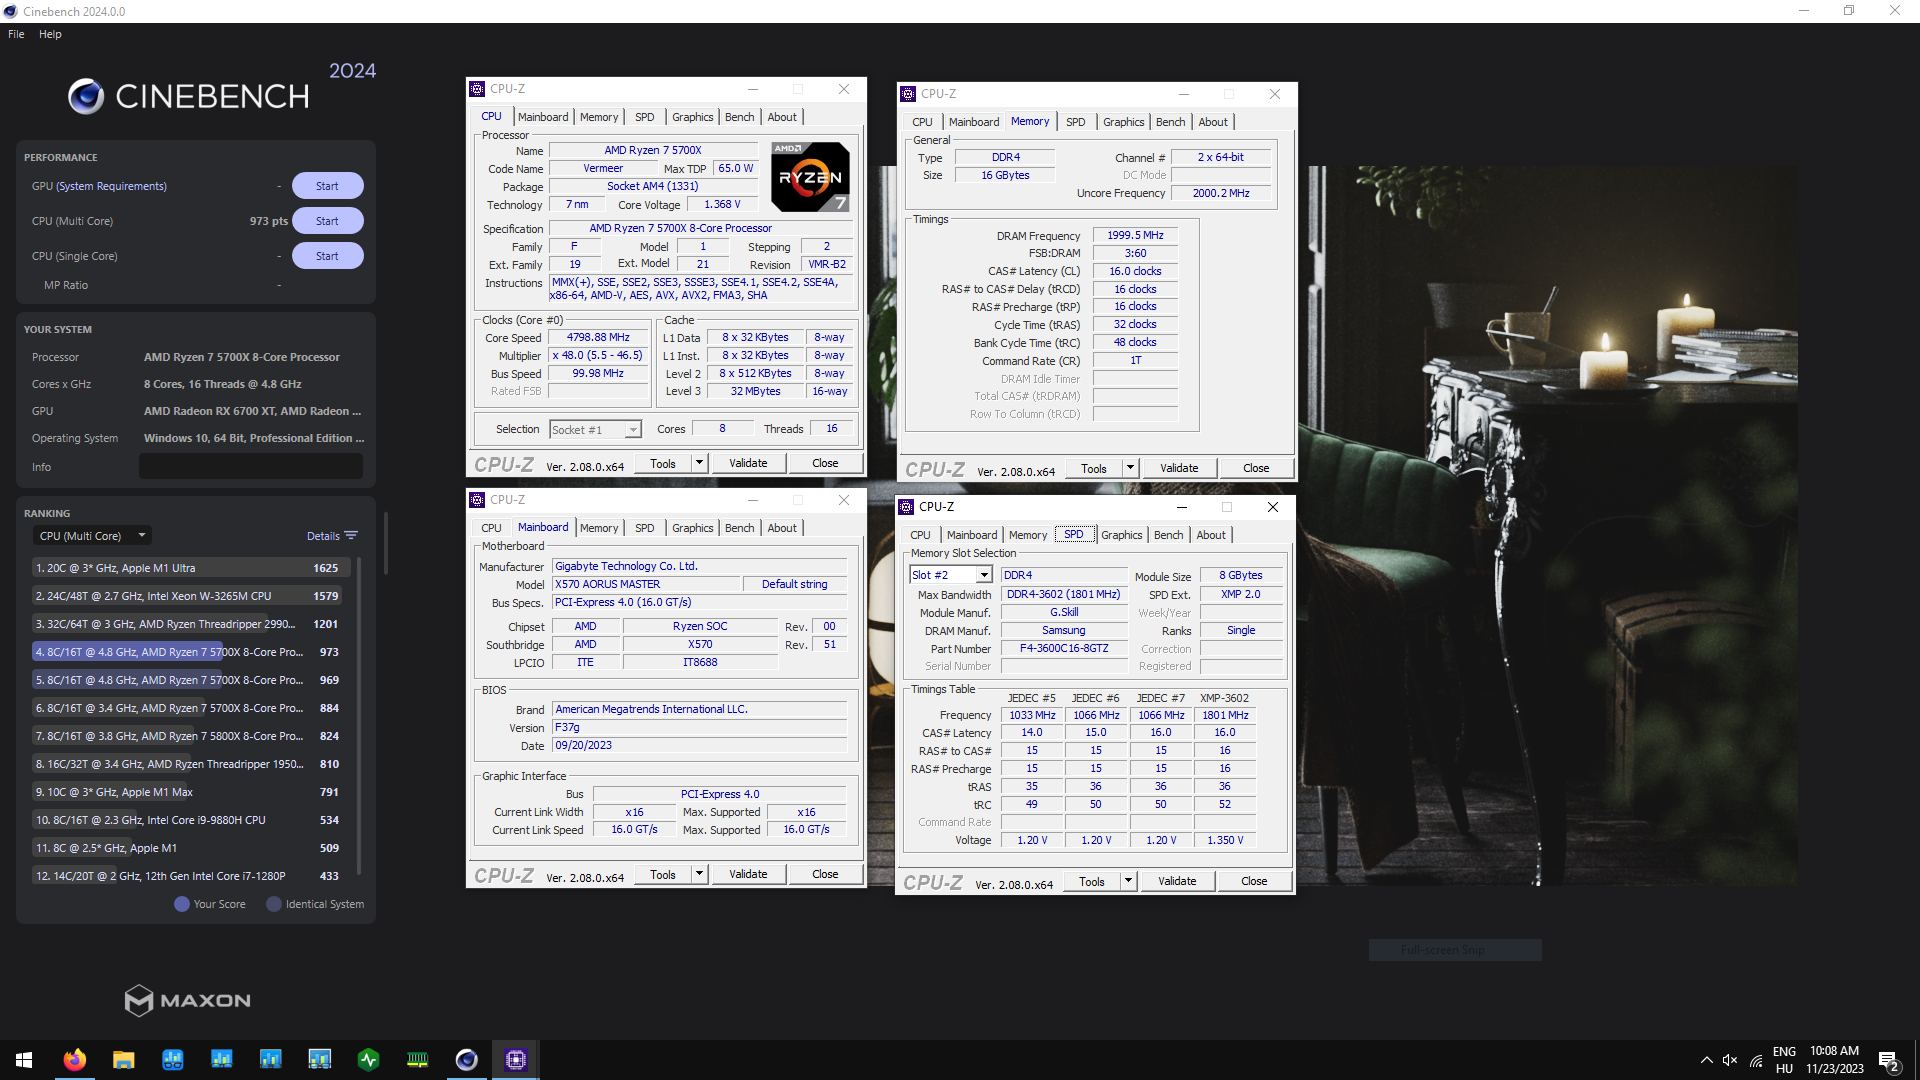Open the green RAM stick taskbar icon

click(x=417, y=1060)
